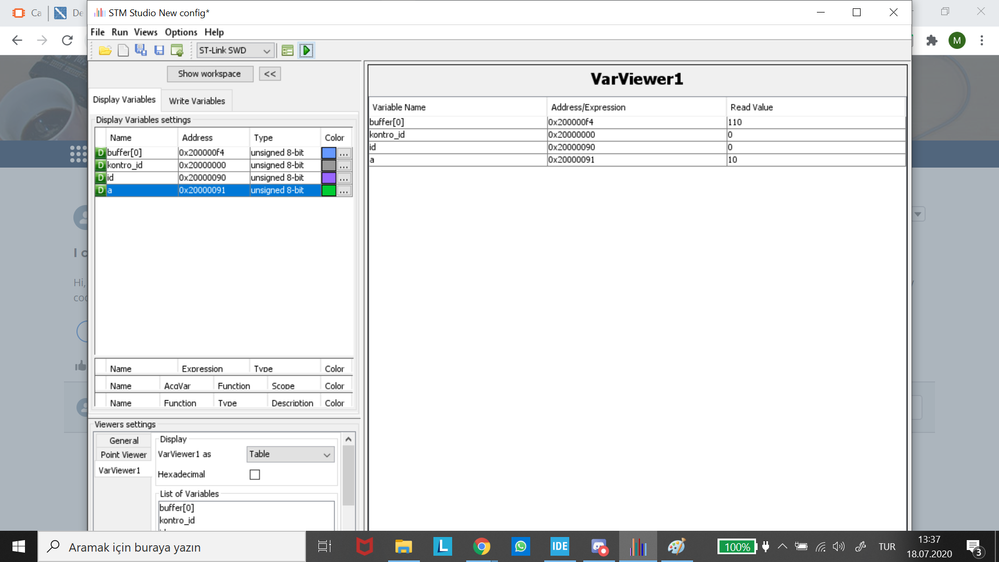The image size is (999, 562).
Task: Open the Views menu
Action: (x=145, y=32)
